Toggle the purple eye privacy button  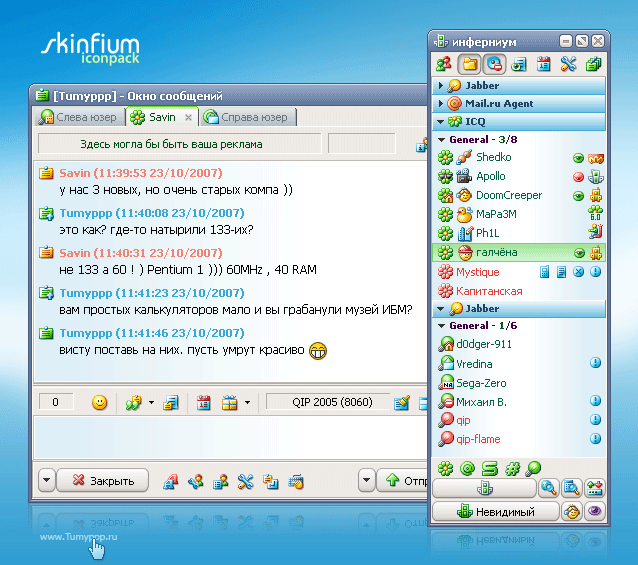click(595, 511)
